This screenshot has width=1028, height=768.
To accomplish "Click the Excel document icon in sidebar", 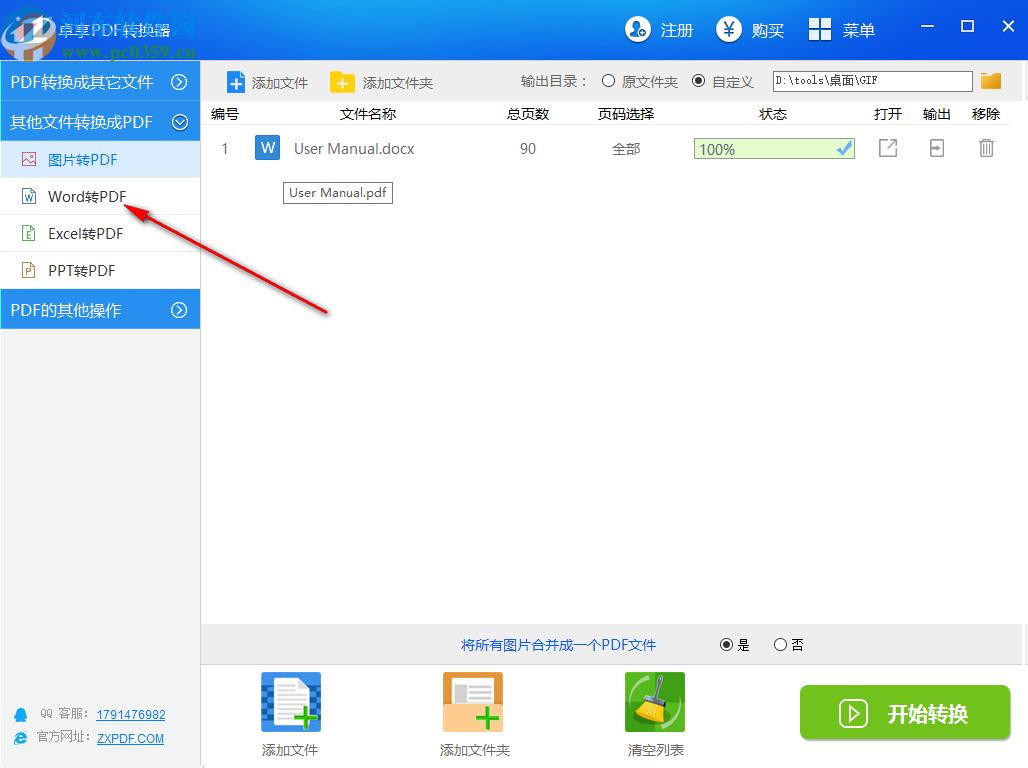I will (29, 233).
